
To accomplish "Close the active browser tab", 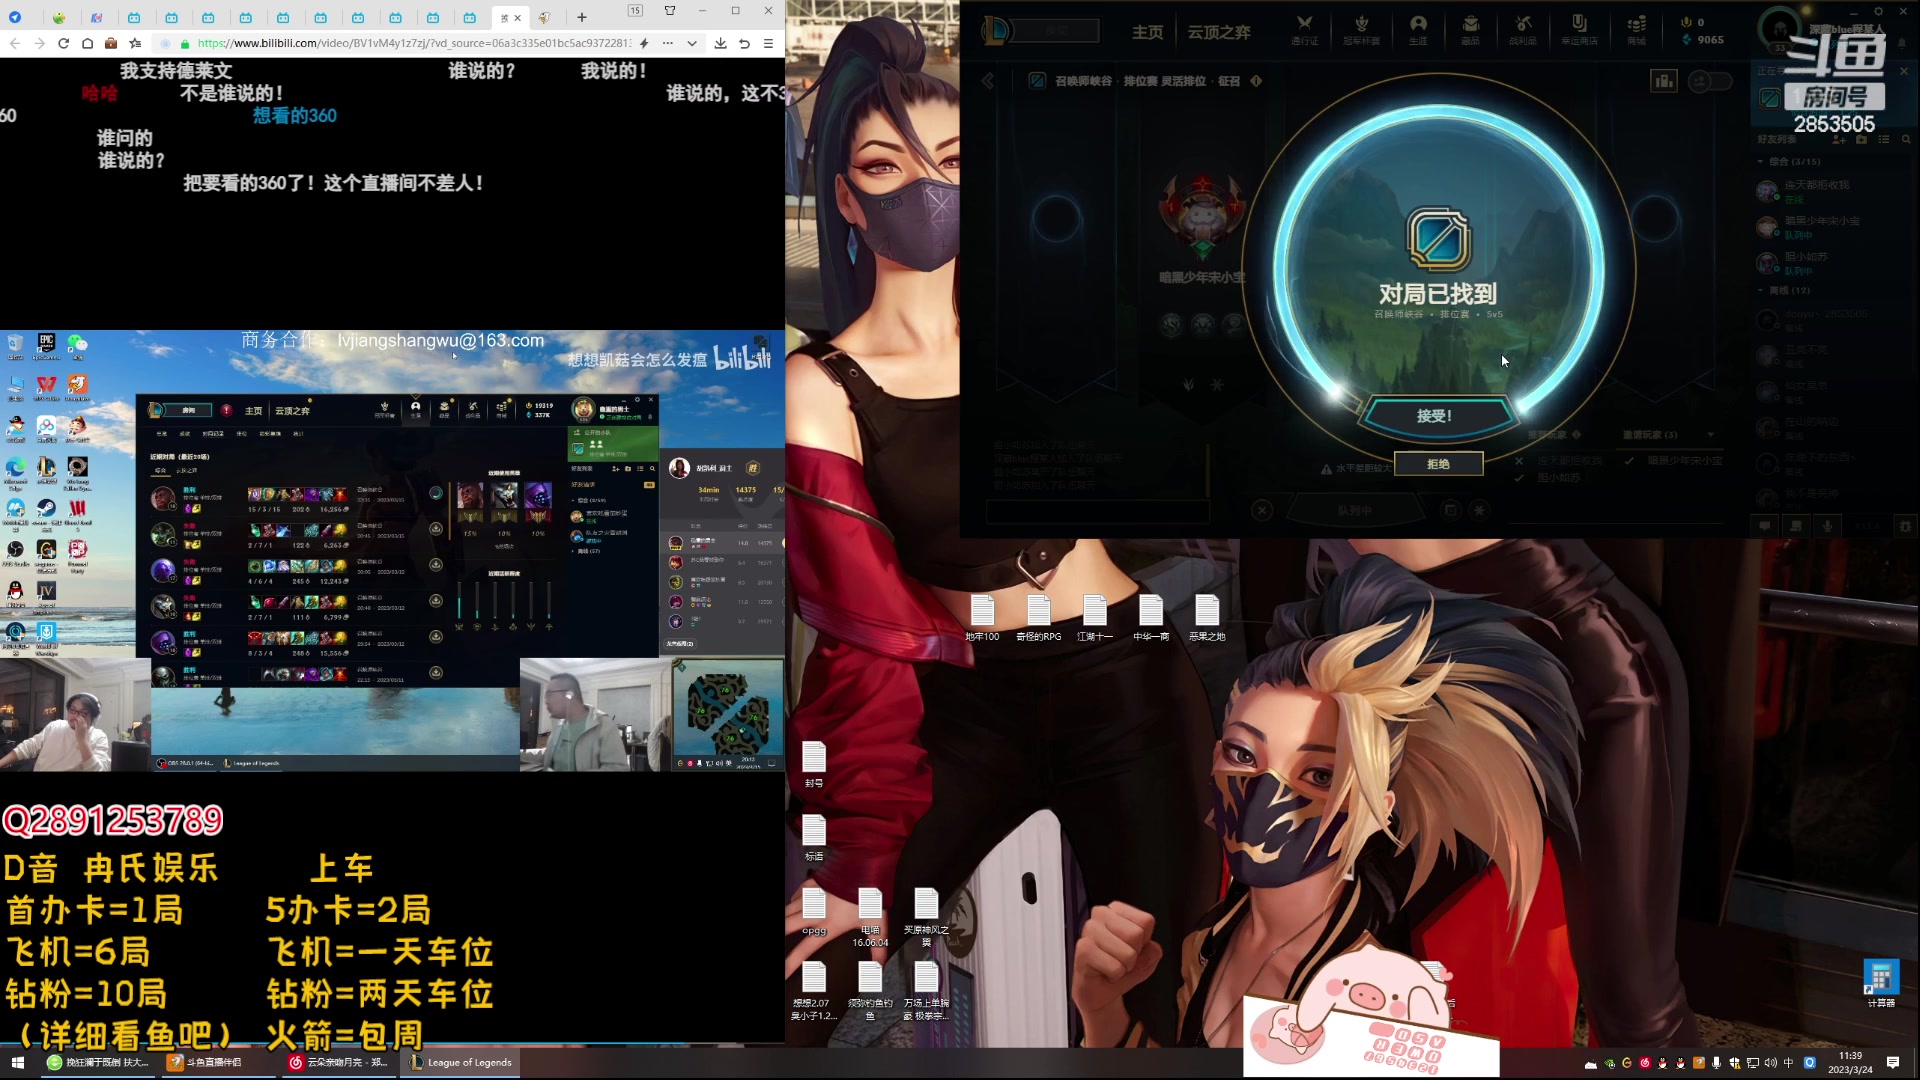I will tap(517, 17).
